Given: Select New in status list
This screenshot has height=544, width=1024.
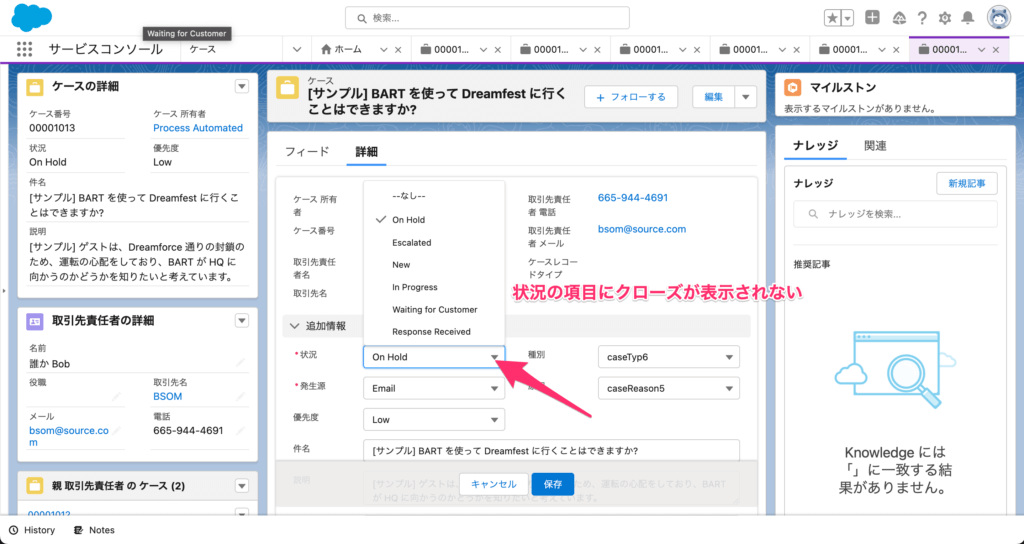Looking at the screenshot, I should [x=434, y=264].
